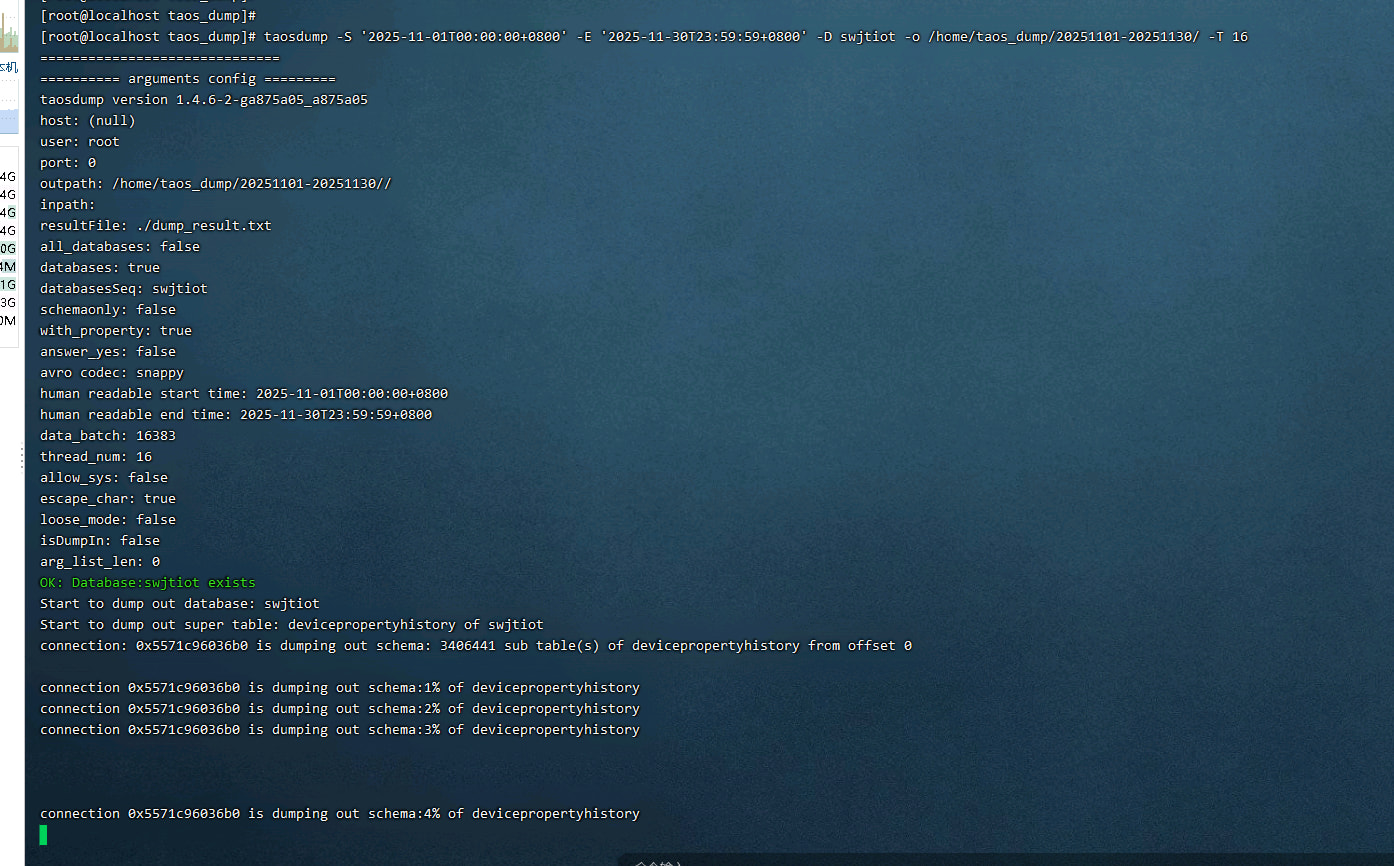Click the 'resultFile: ./dump_result.txt' line
The image size is (1394, 866).
click(155, 226)
